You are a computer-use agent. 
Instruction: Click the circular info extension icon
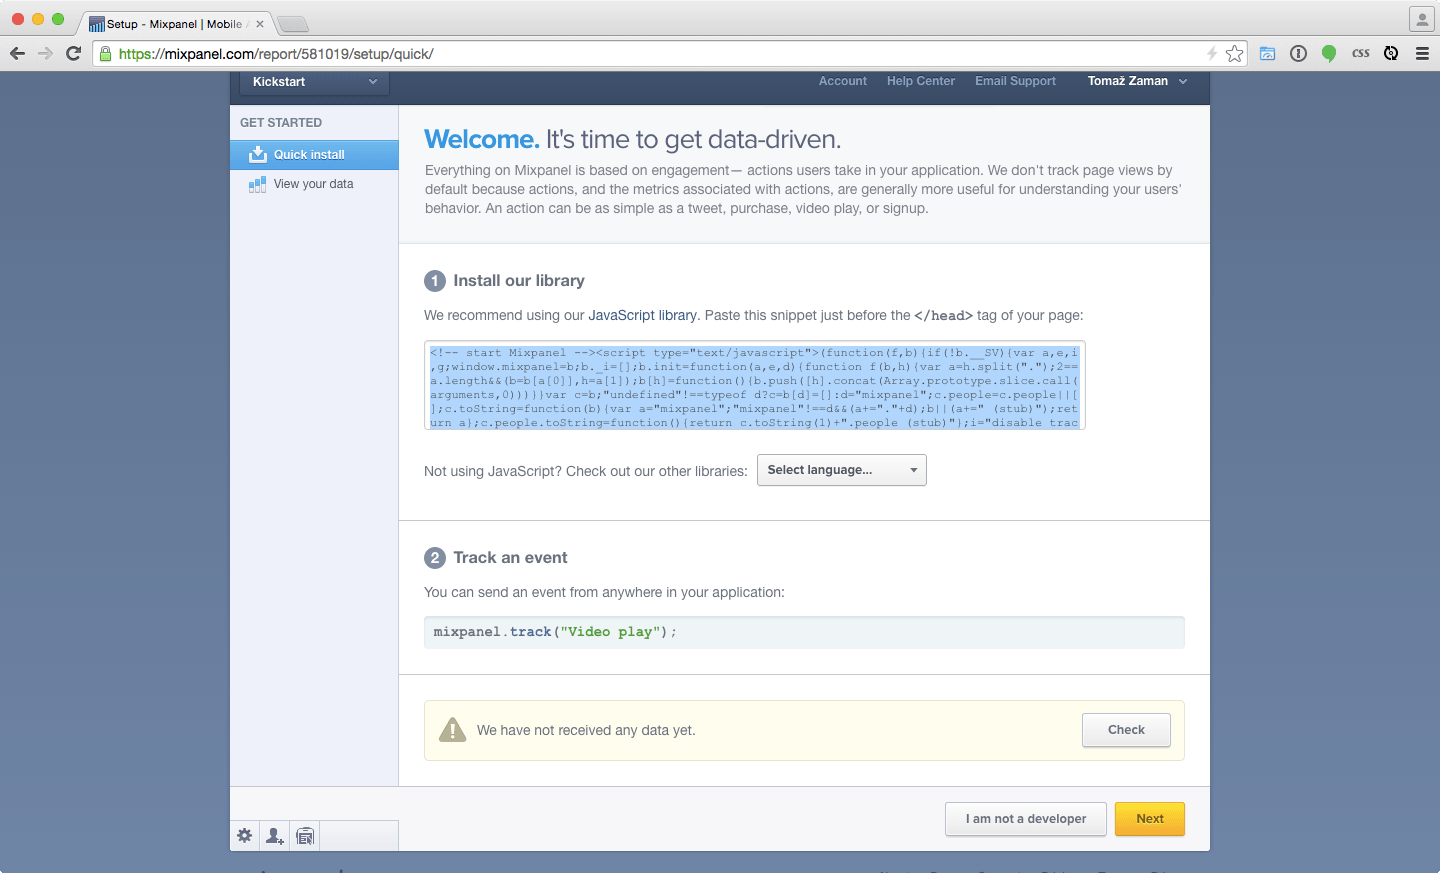click(1298, 54)
